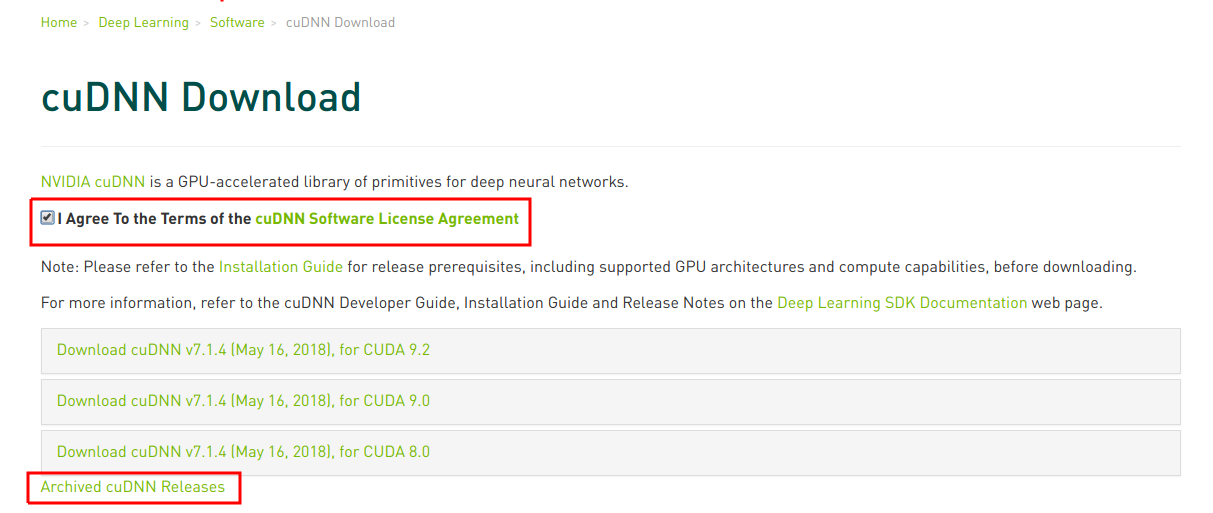Go to the Home breadcrumb link
Screen dimensions: 1213x513
[x=58, y=22]
